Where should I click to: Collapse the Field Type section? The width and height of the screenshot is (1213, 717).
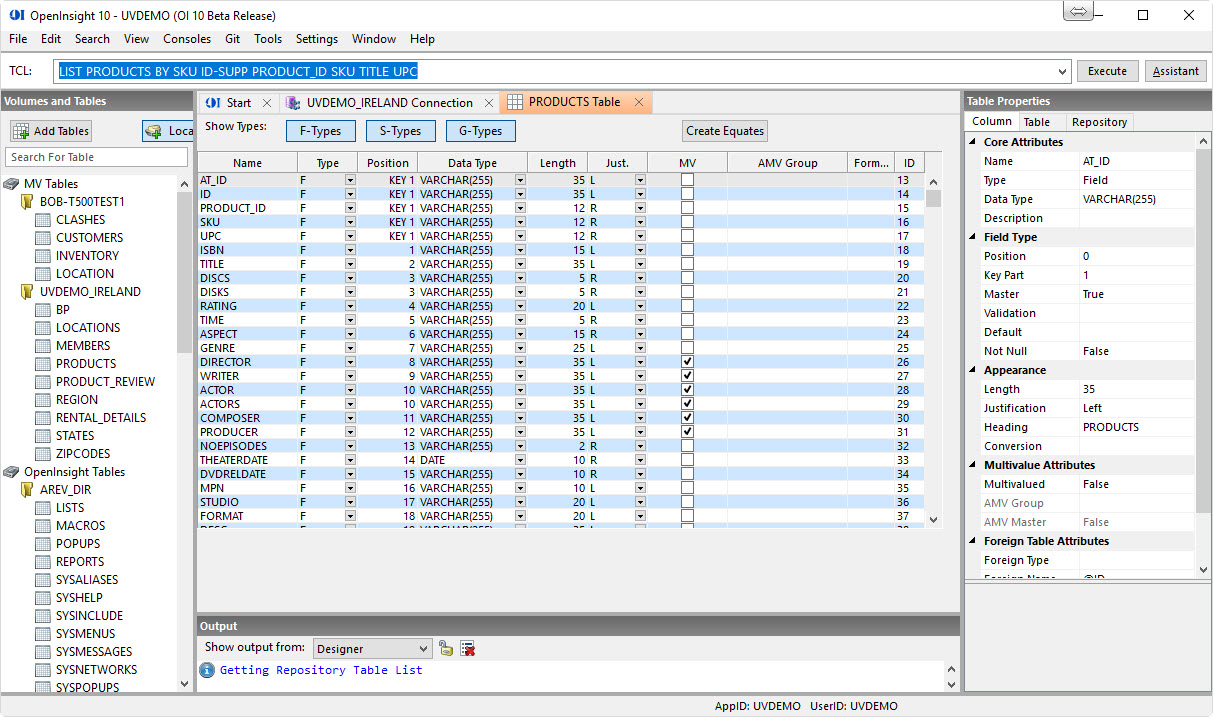(x=974, y=237)
